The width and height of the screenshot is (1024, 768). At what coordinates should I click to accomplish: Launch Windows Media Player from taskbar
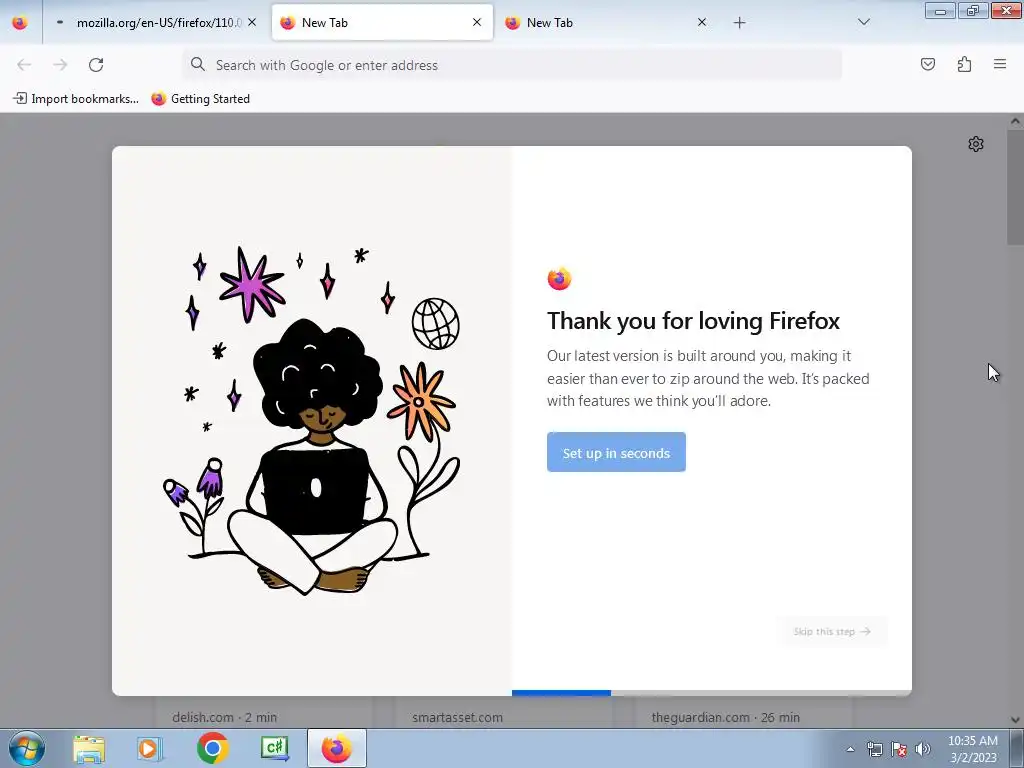coord(150,748)
